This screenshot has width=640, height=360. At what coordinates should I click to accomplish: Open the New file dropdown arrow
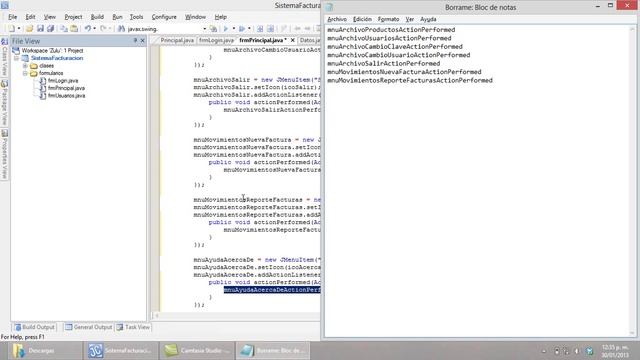(19, 29)
